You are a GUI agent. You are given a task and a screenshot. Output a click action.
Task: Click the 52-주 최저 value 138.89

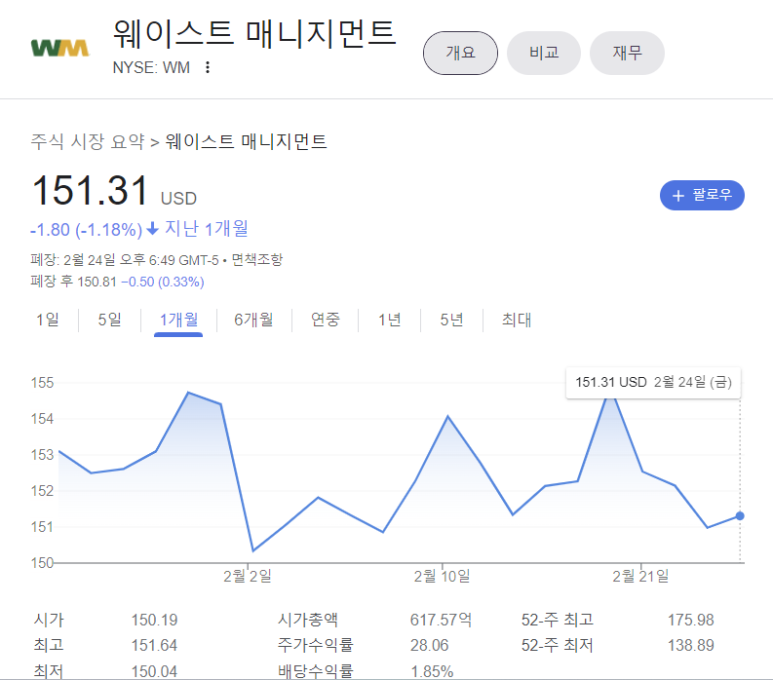691,645
